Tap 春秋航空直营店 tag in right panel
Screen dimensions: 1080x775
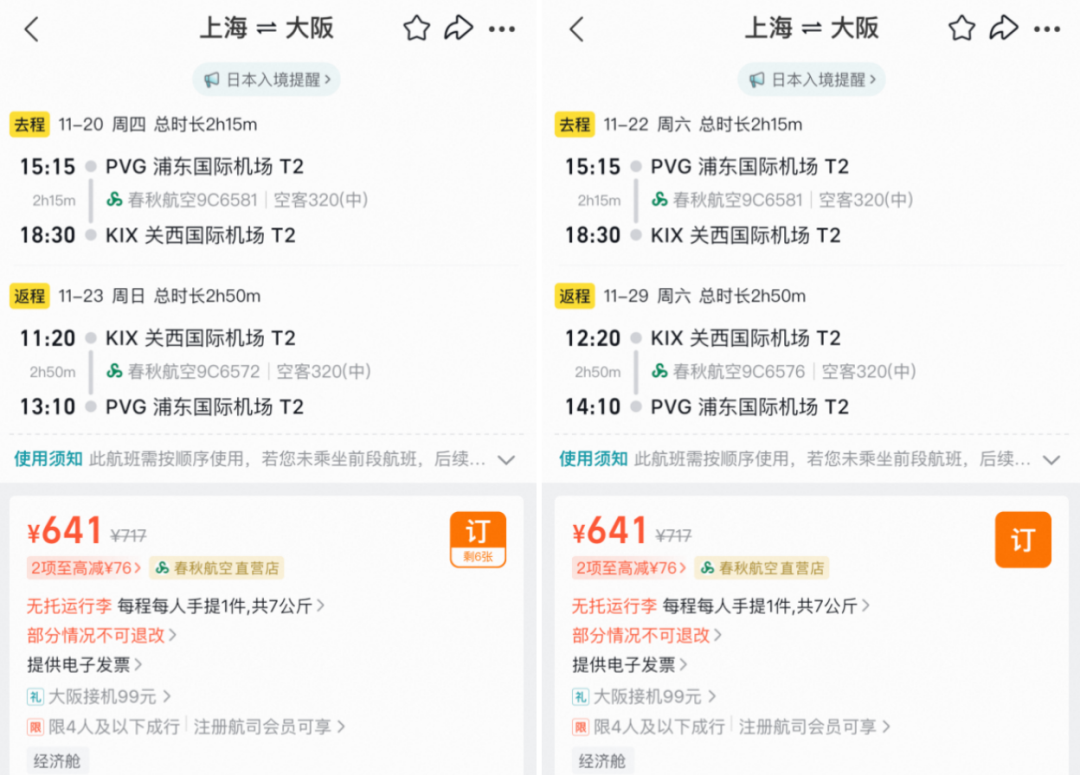(762, 568)
